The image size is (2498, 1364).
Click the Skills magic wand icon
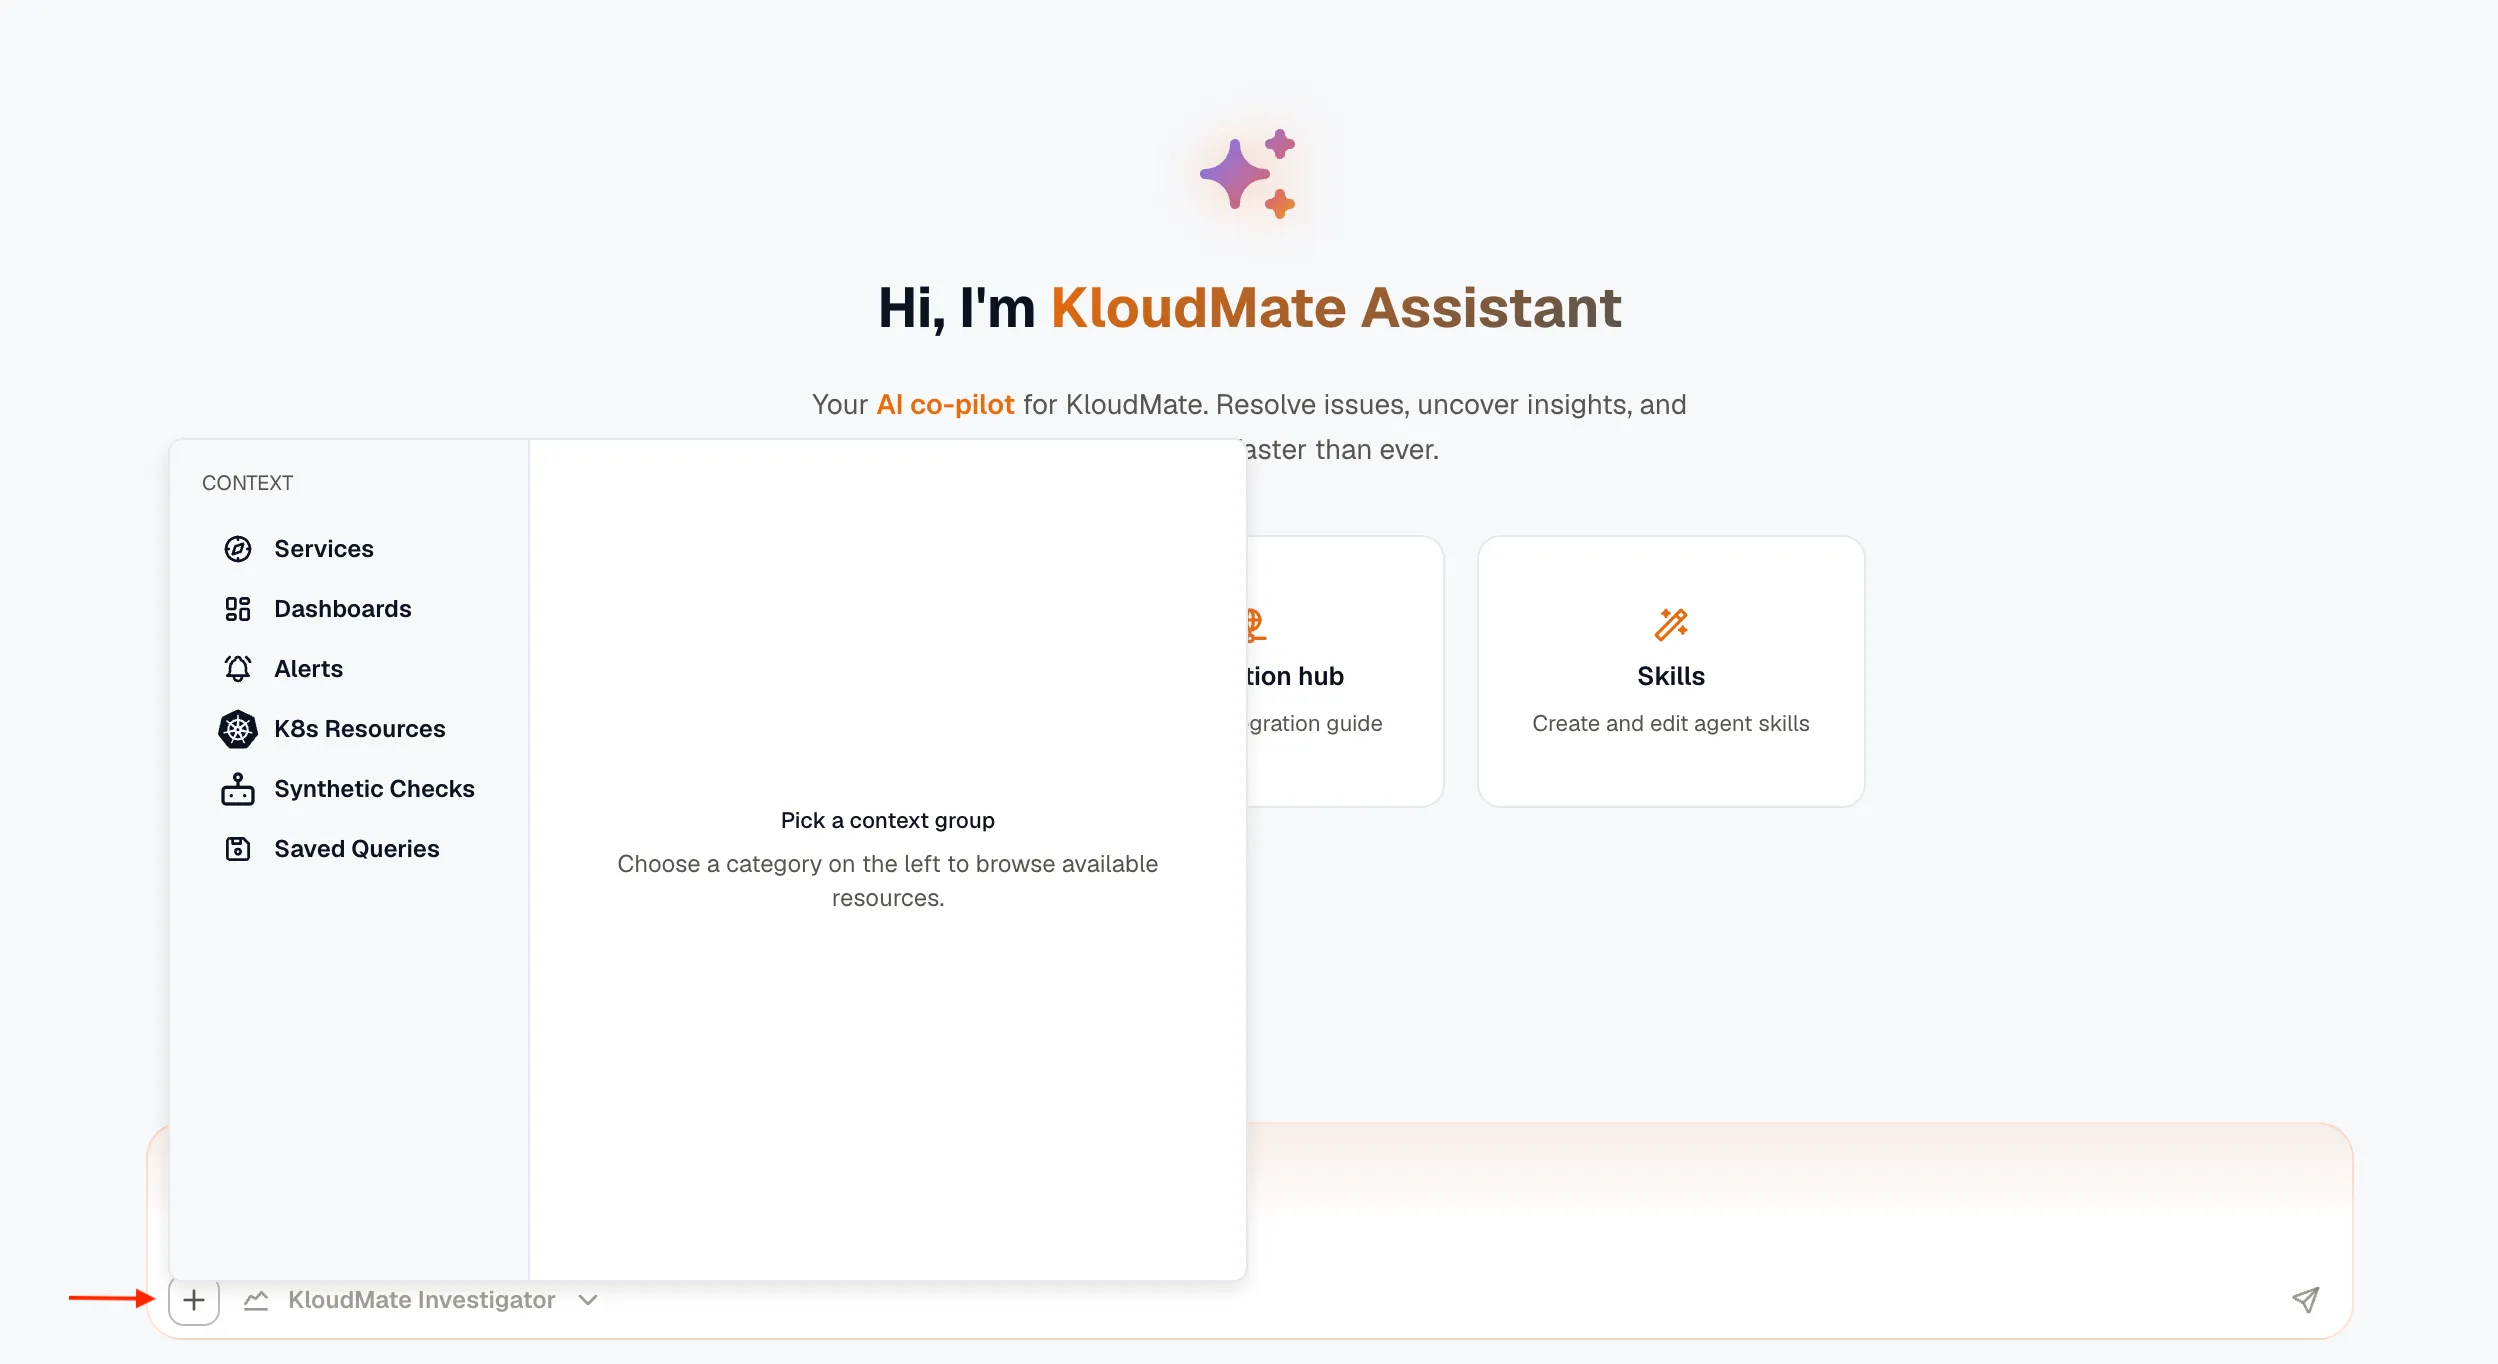point(1671,624)
